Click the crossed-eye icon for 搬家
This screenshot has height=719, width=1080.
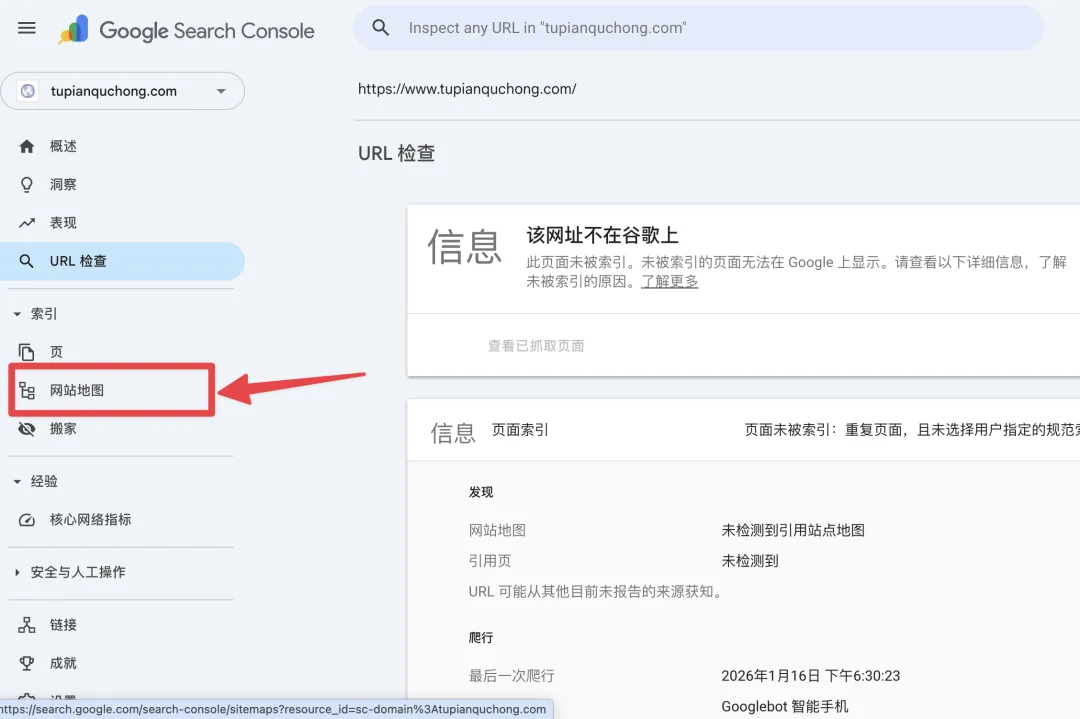coord(27,428)
